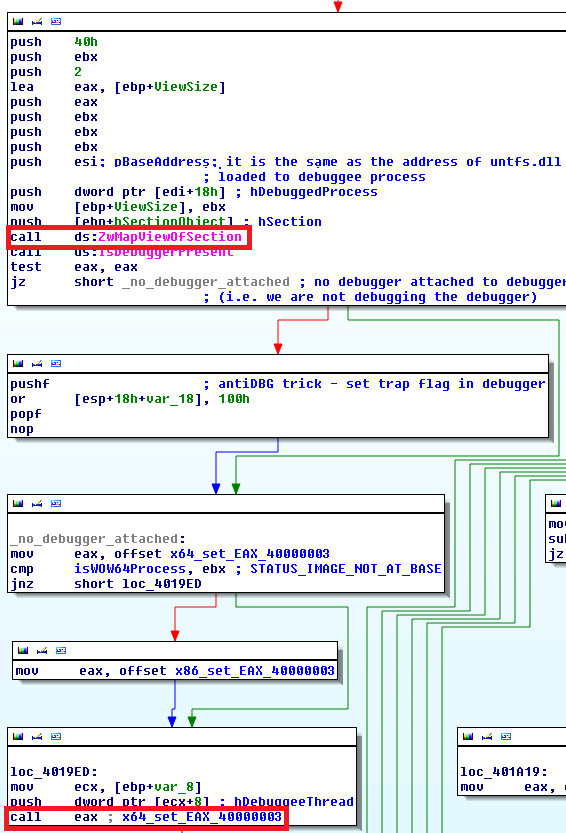Click the 'mov eax, offset x64_set_EAX_40000003' line
The image size is (566, 833).
(x=170, y=554)
